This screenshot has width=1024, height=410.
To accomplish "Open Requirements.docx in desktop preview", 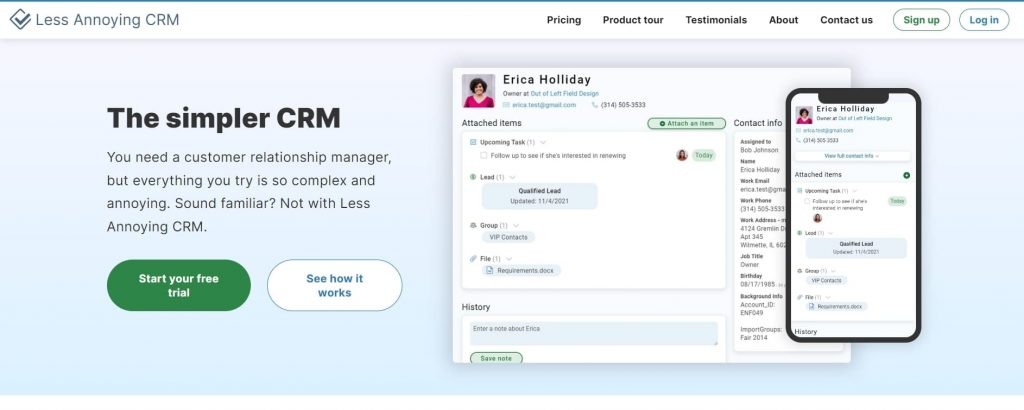I will pyautogui.click(x=521, y=270).
